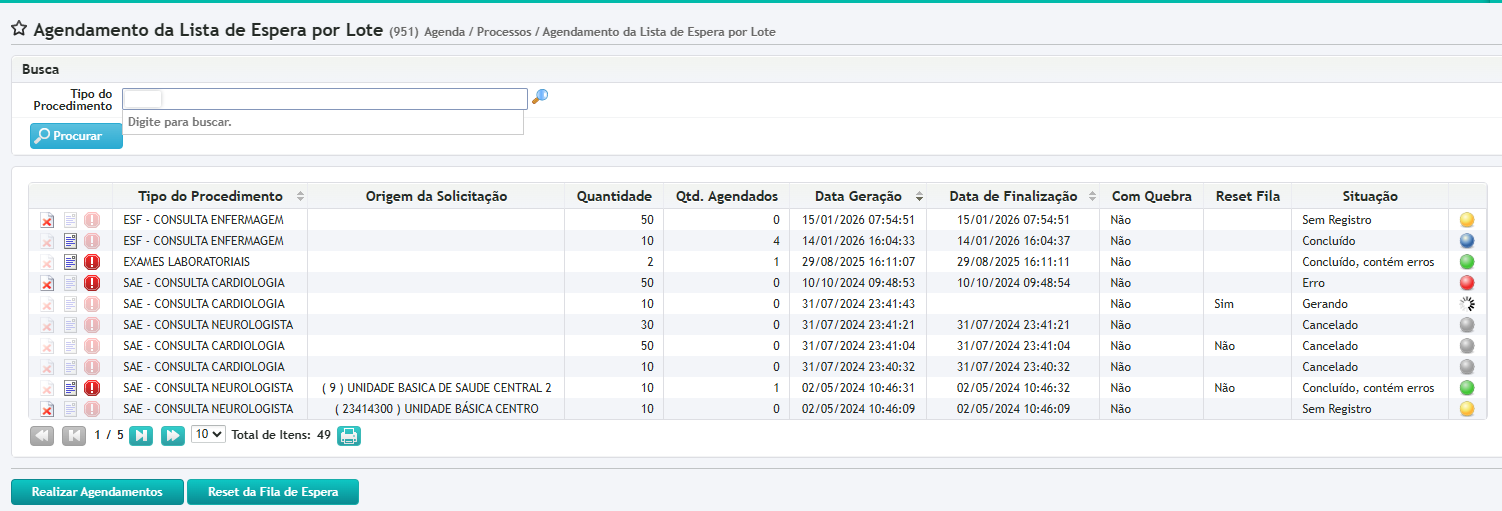Viewport: 1502px width, 511px height.
Task: Click the red error icon for EXAMES LABORATORIAIS
Action: (92, 262)
